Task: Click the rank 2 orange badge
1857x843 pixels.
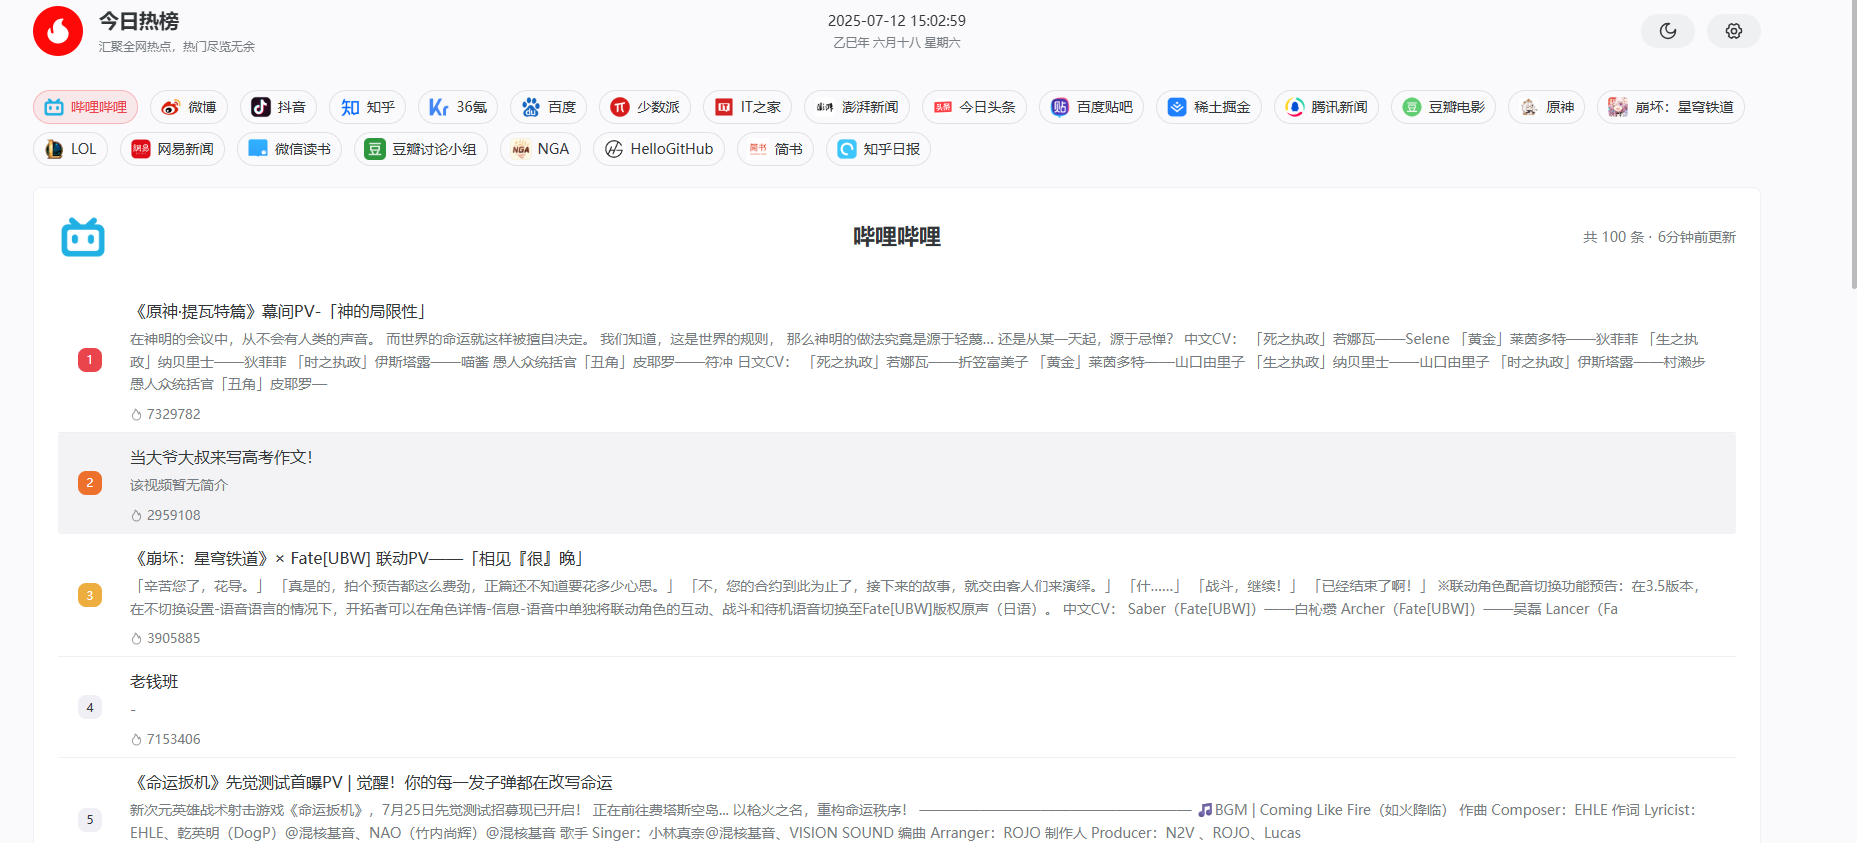Action: click(x=90, y=483)
